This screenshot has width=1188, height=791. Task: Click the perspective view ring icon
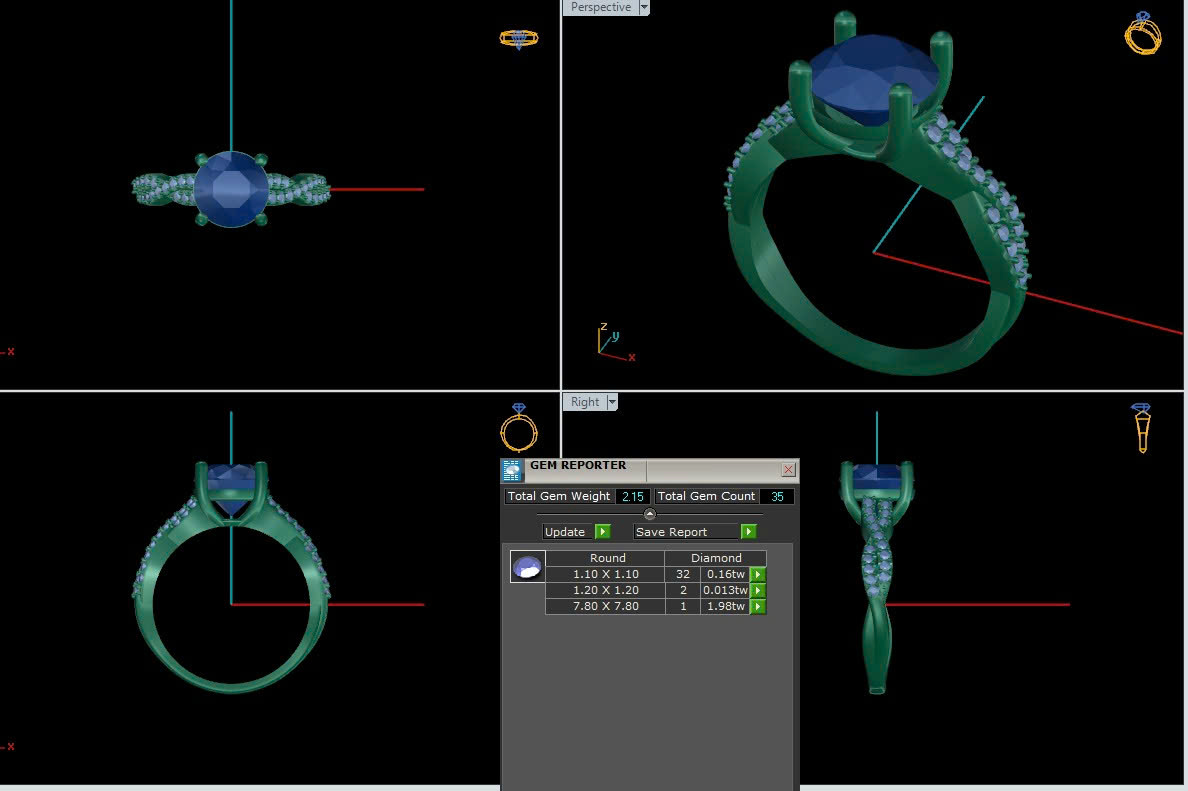(x=1142, y=33)
